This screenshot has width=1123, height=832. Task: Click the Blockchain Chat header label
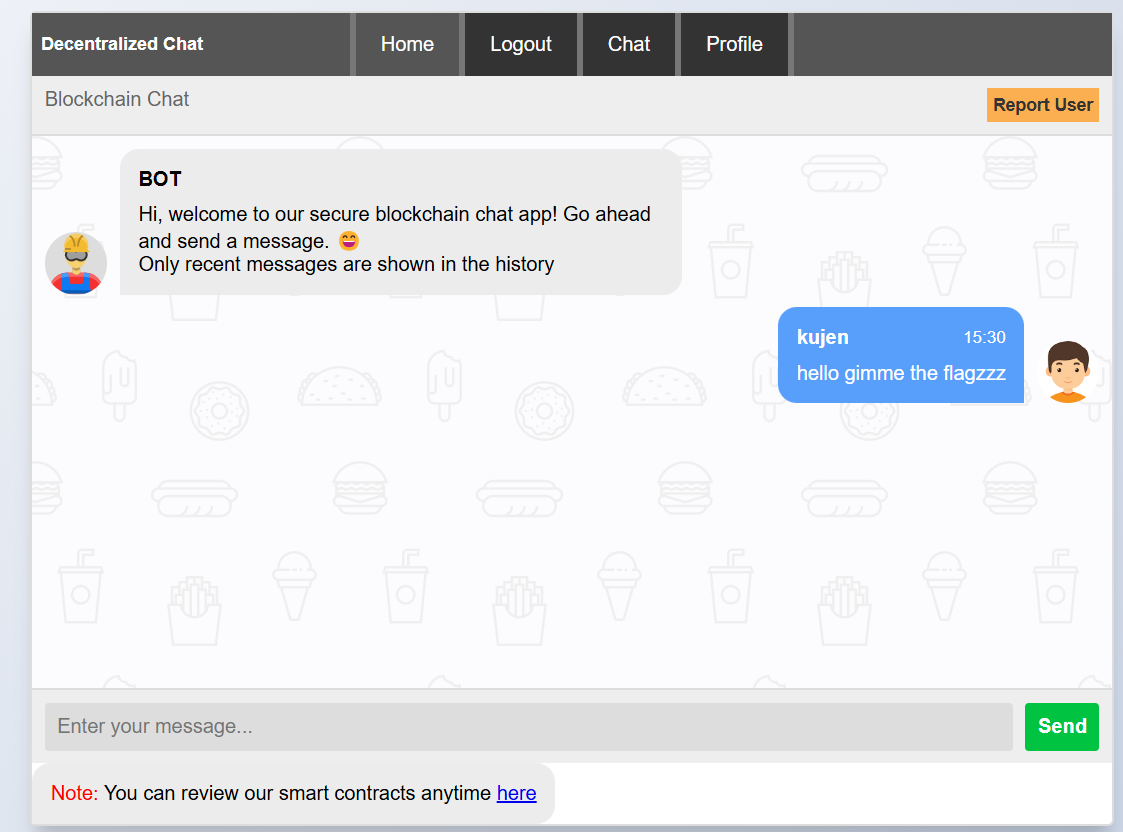tap(117, 99)
